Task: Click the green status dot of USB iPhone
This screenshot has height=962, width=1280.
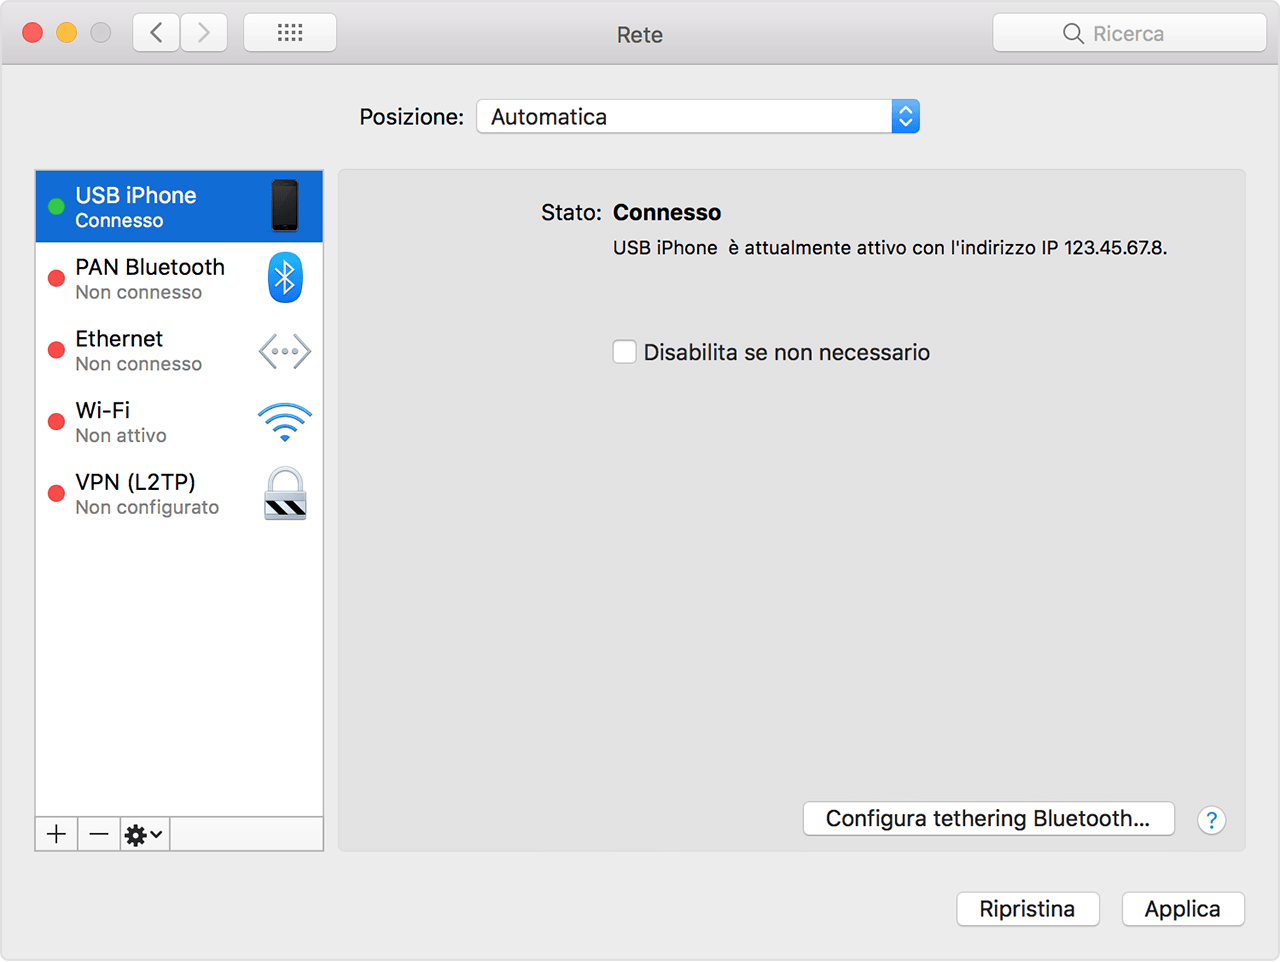Action: tap(56, 207)
